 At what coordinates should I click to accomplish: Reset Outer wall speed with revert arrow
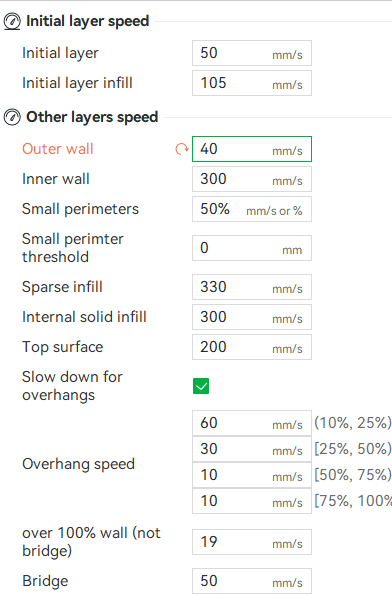[x=182, y=149]
